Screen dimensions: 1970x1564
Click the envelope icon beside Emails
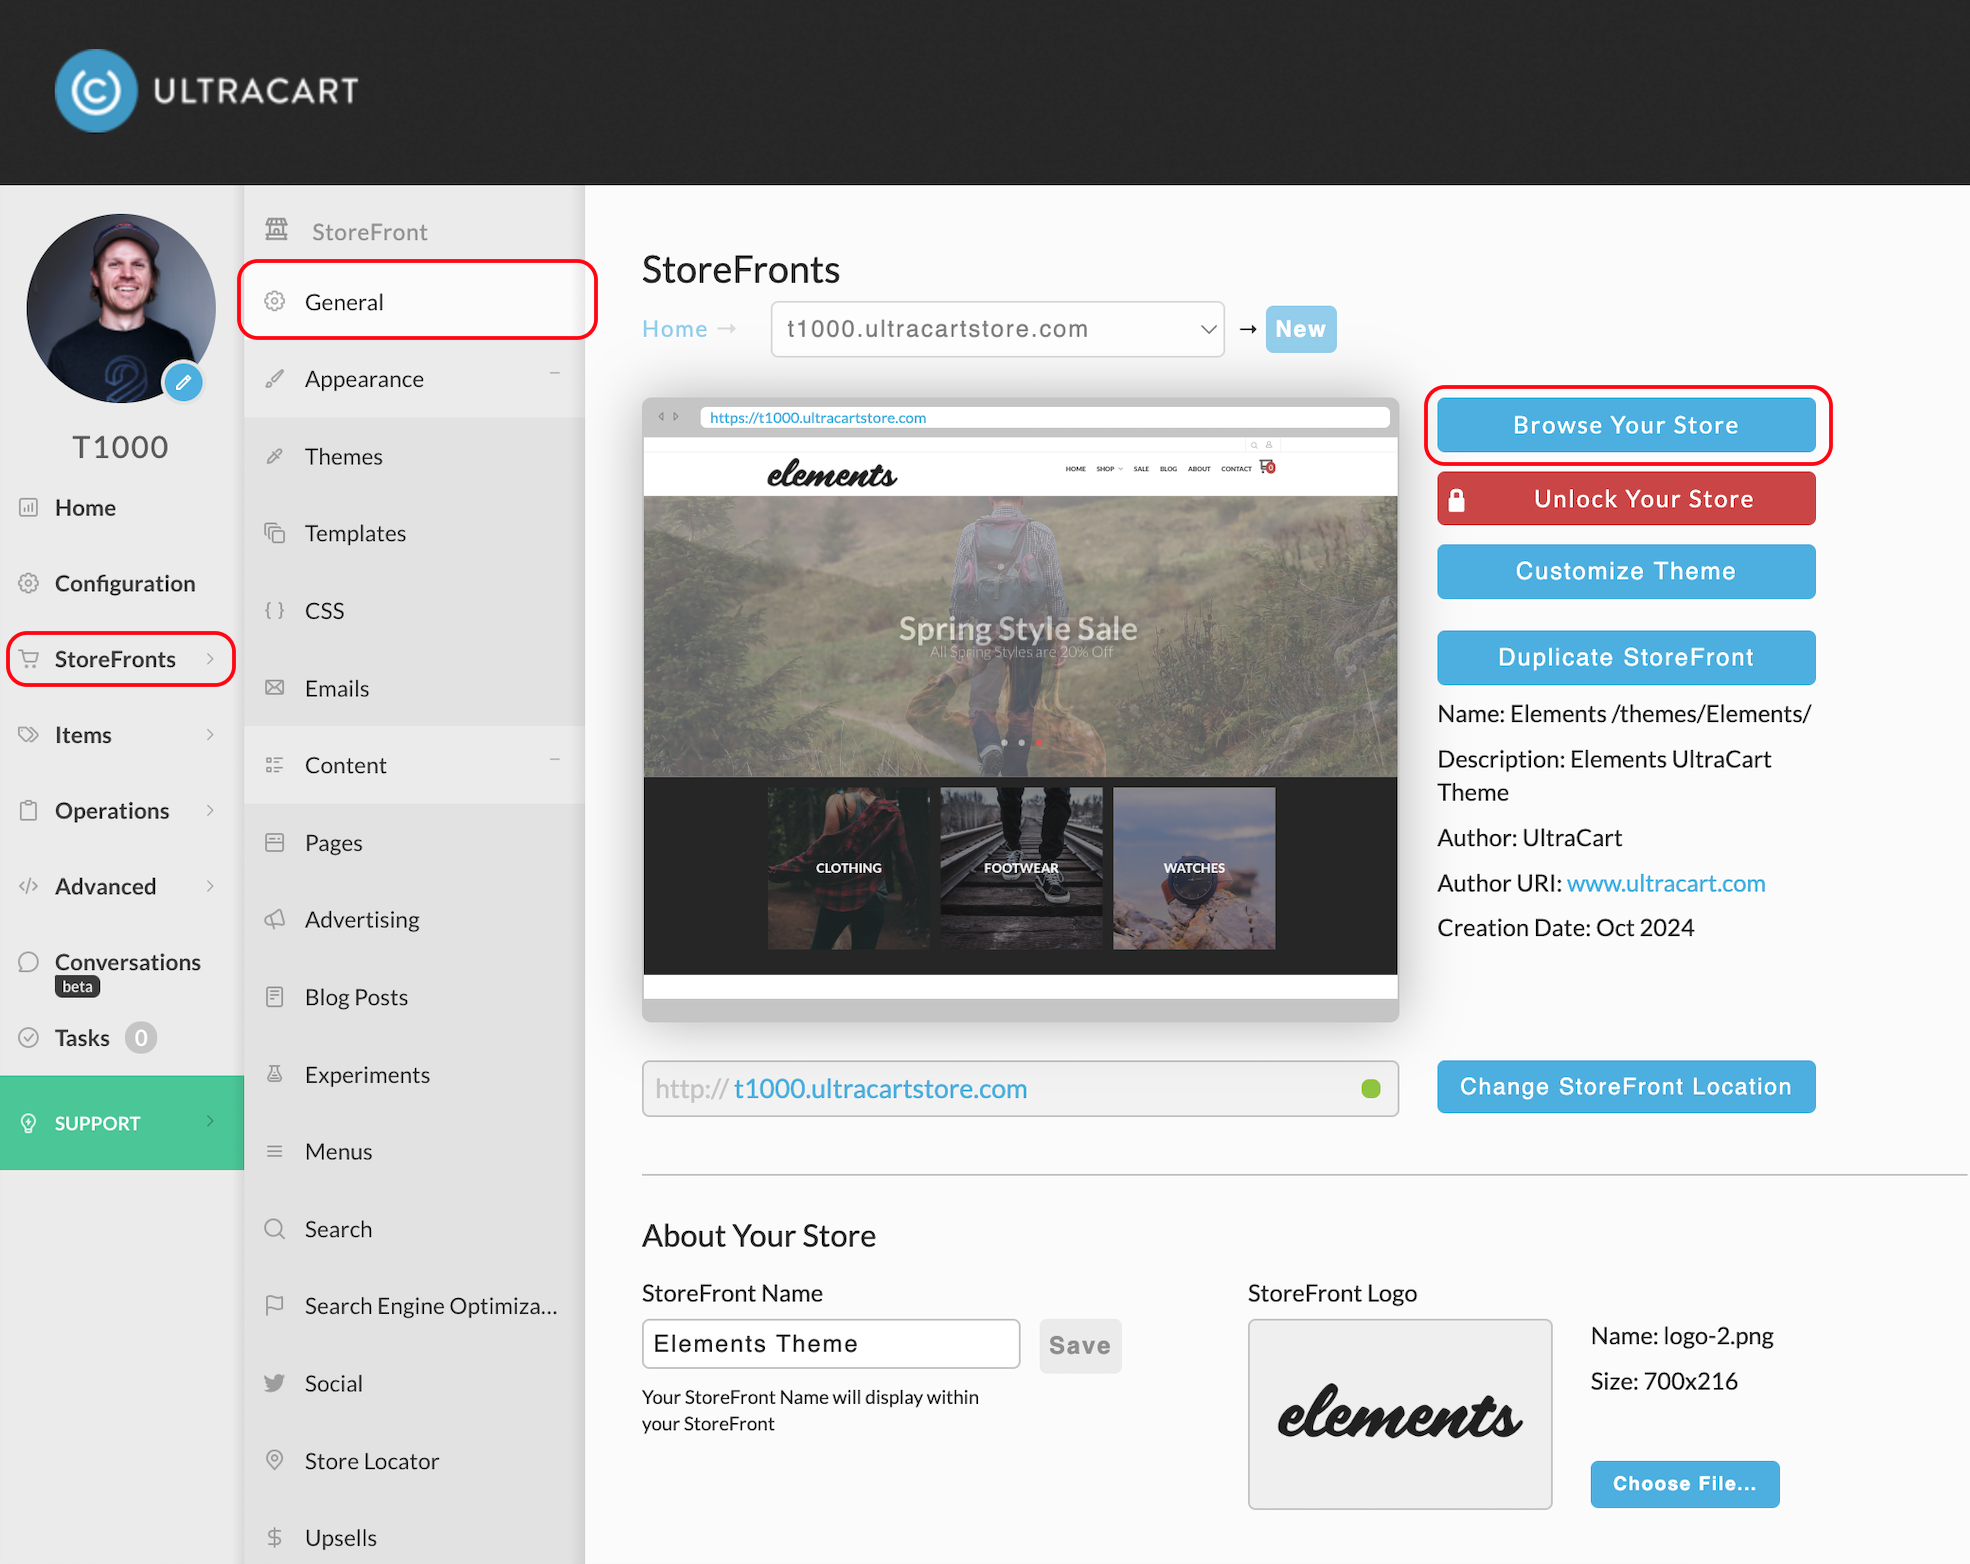pos(275,687)
